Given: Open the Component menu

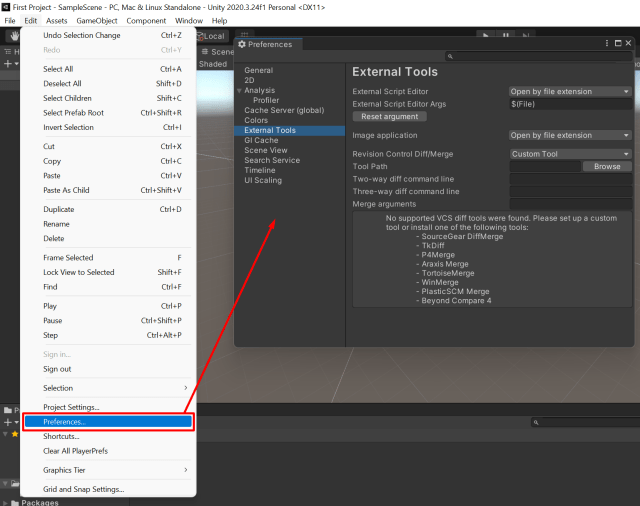Looking at the screenshot, I should pos(146,21).
